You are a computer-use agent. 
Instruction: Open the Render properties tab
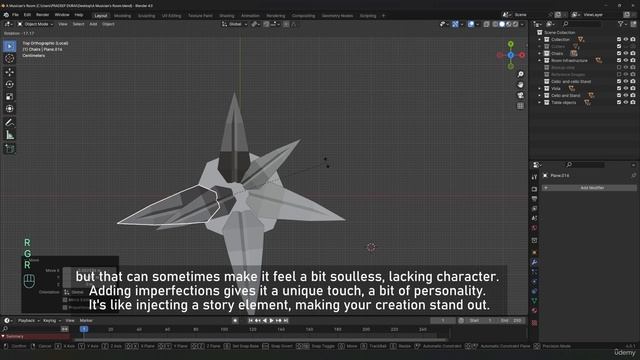(534, 189)
